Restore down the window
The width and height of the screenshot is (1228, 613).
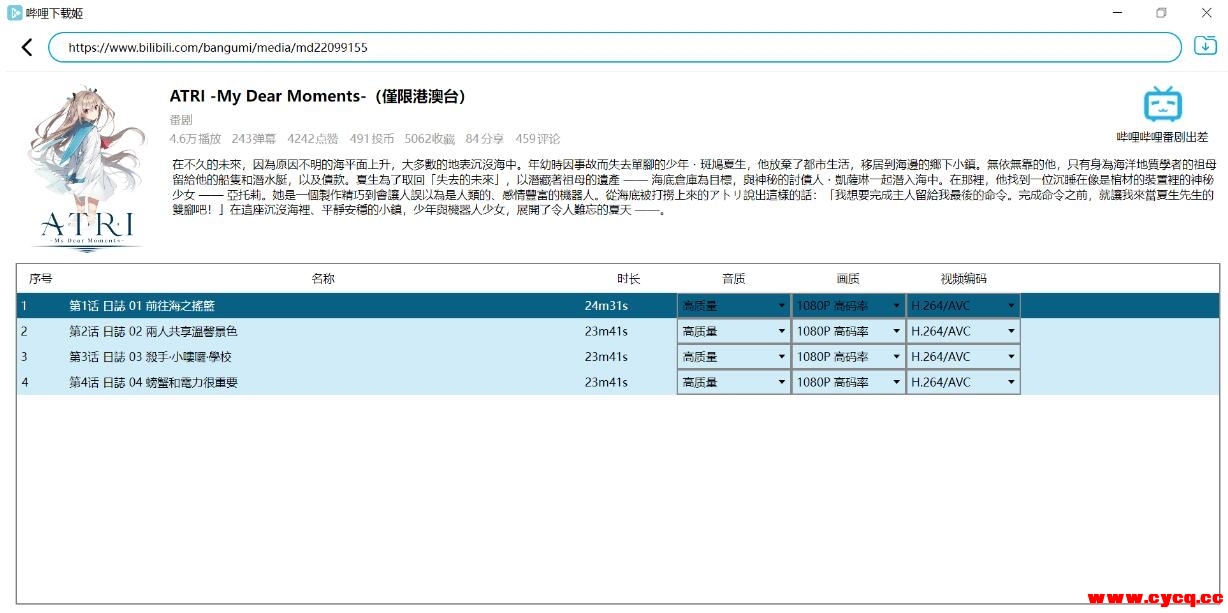tap(1161, 13)
